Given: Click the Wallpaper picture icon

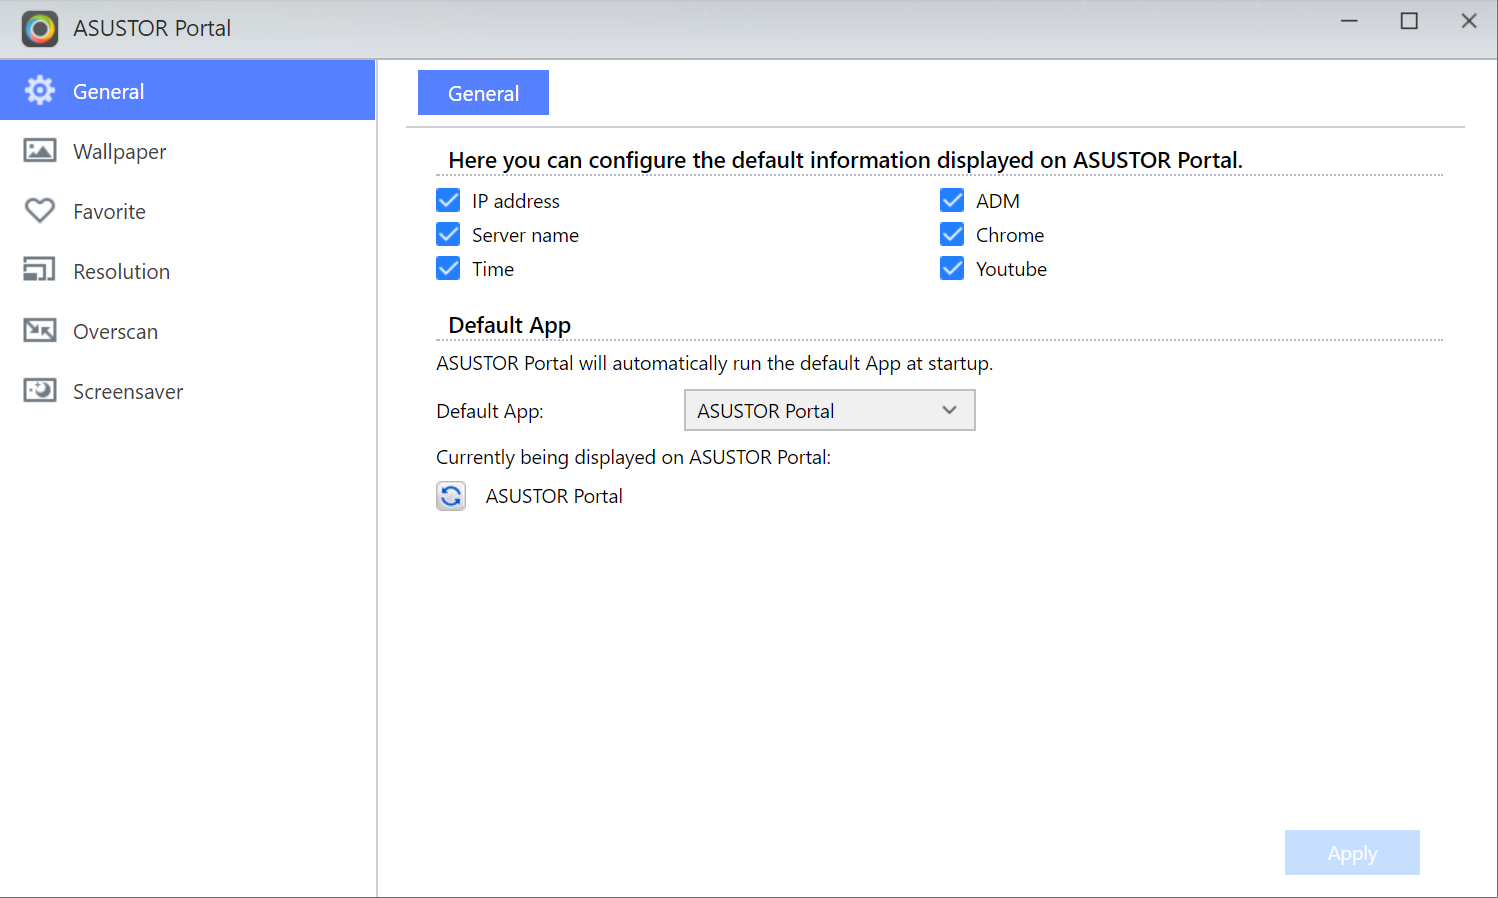Looking at the screenshot, I should coord(40,151).
